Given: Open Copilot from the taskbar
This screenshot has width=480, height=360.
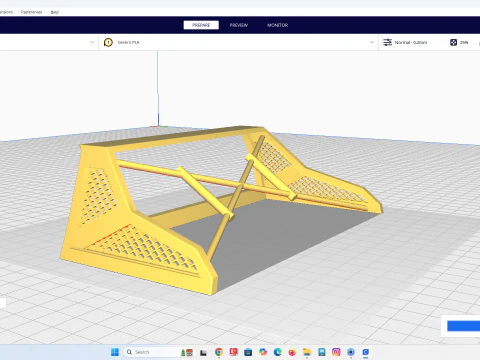Looking at the screenshot, I should click(263, 352).
